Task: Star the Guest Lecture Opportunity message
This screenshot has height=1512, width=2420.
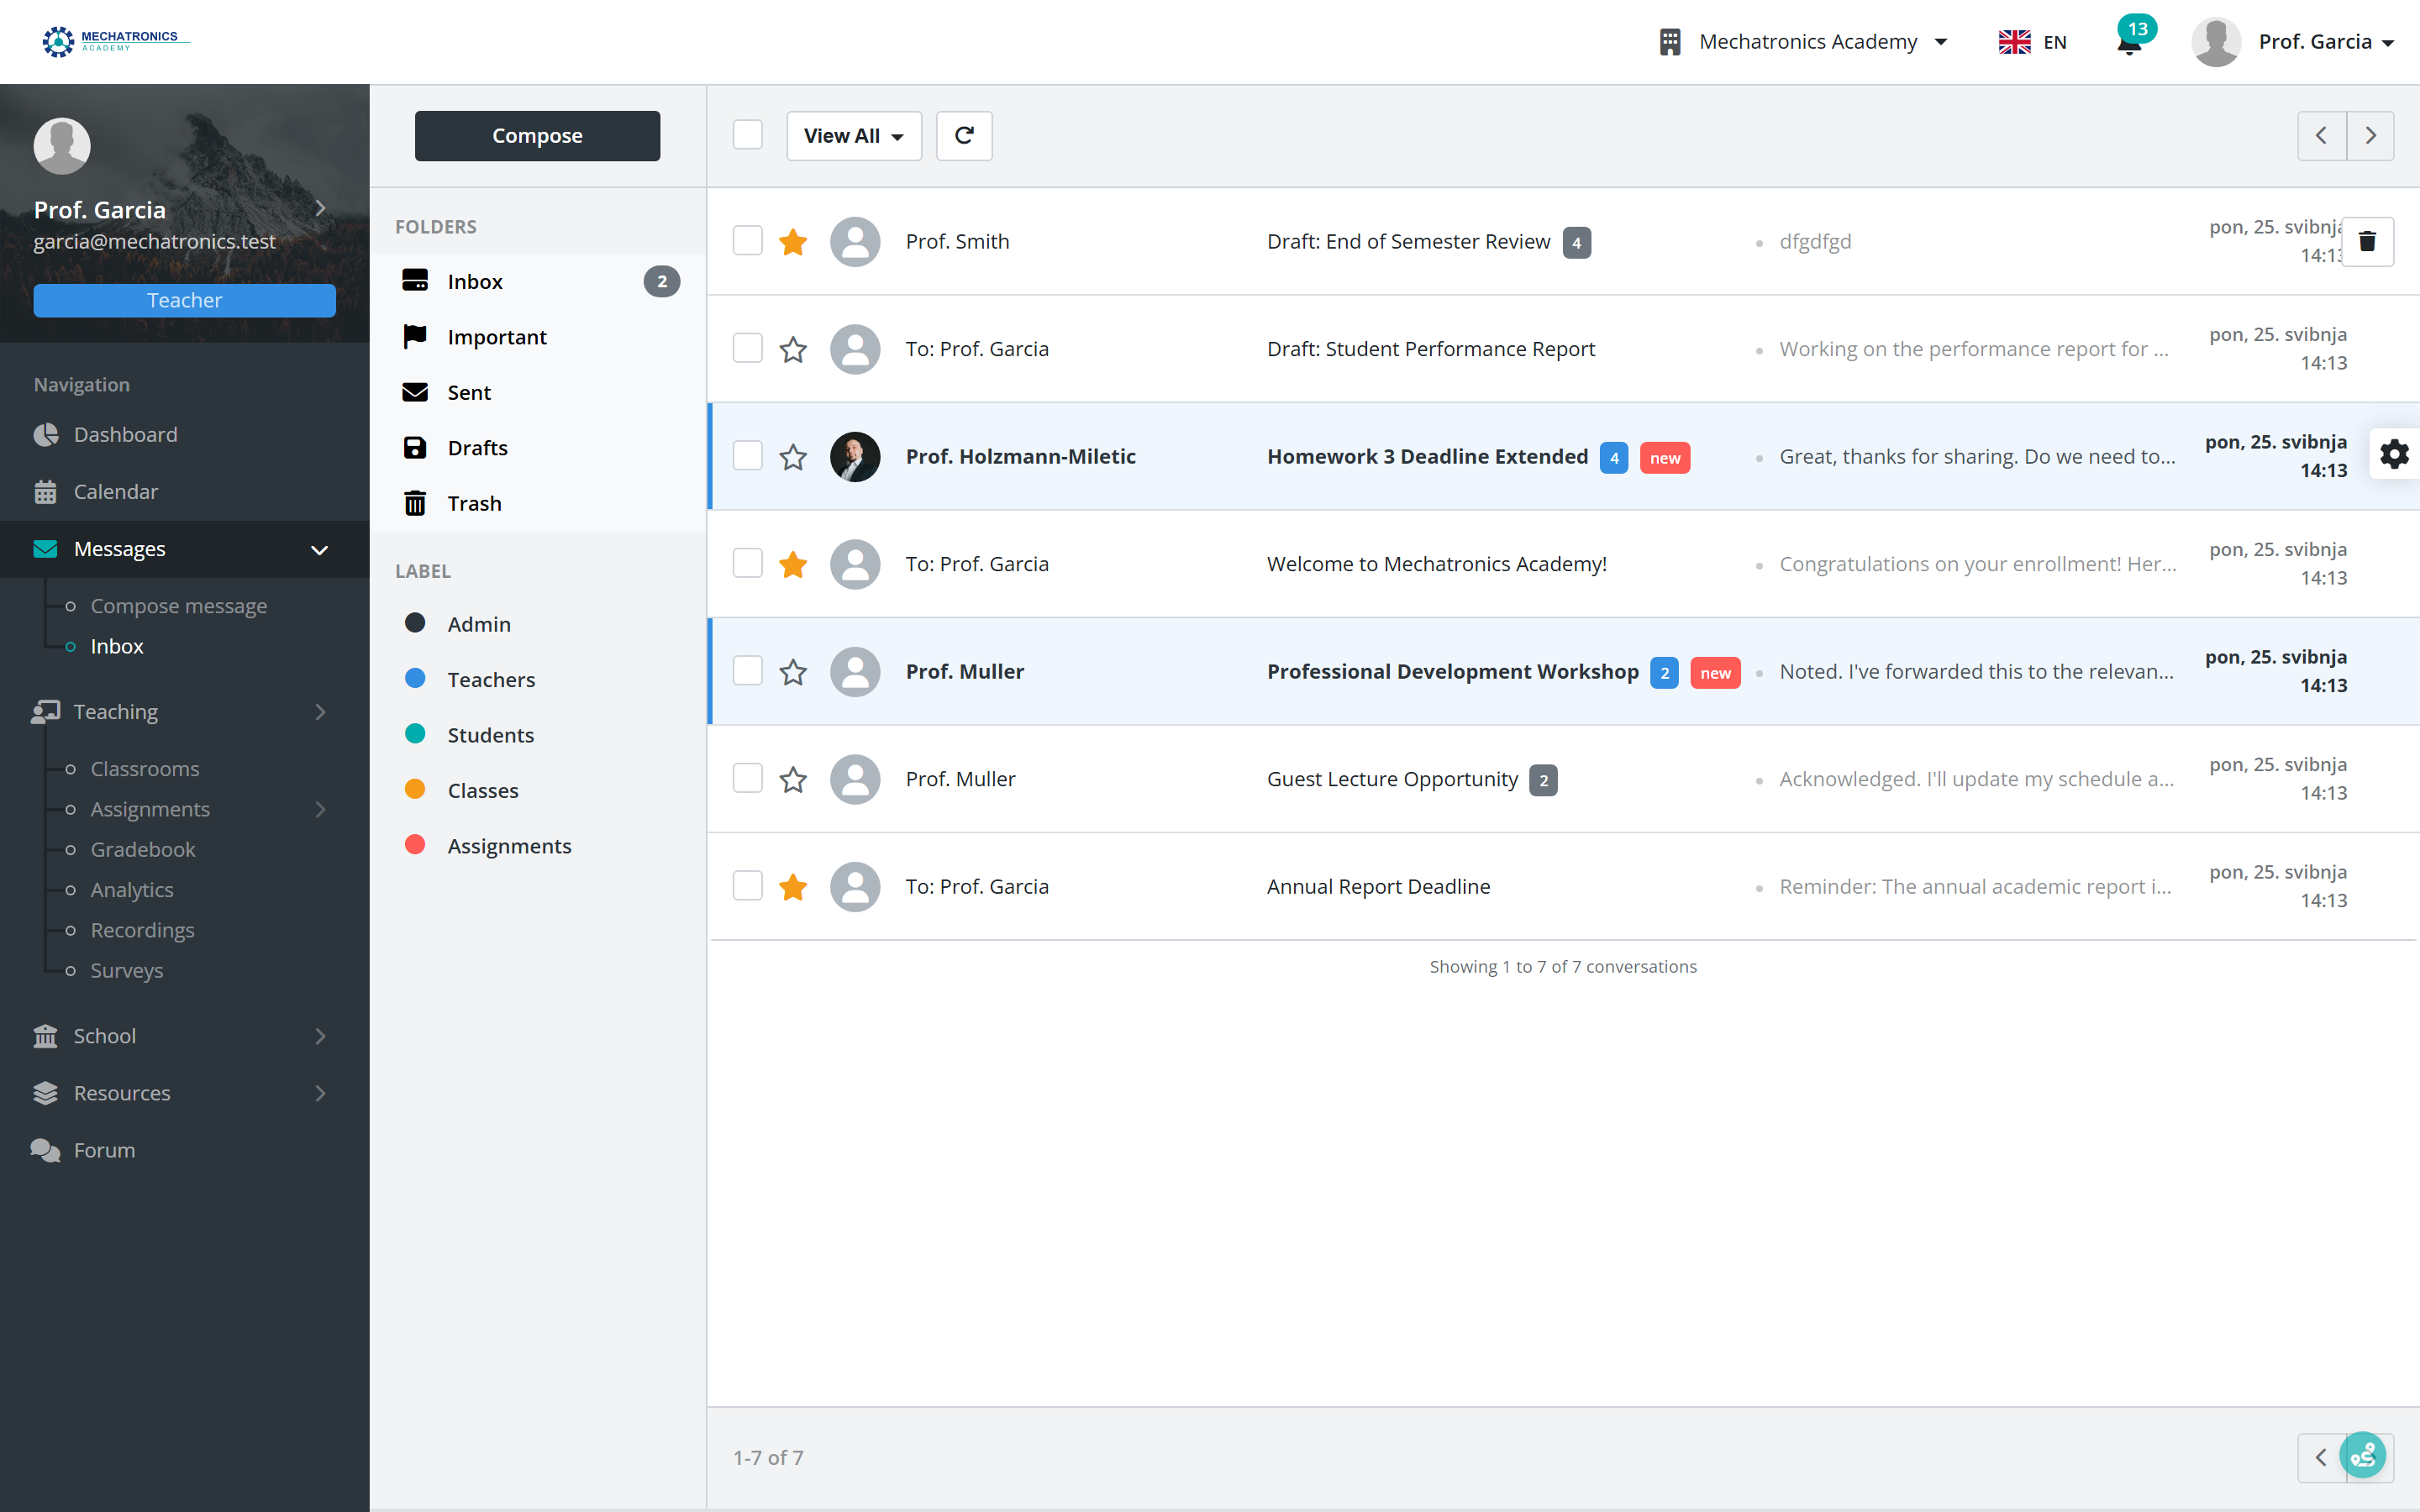Action: coord(793,779)
